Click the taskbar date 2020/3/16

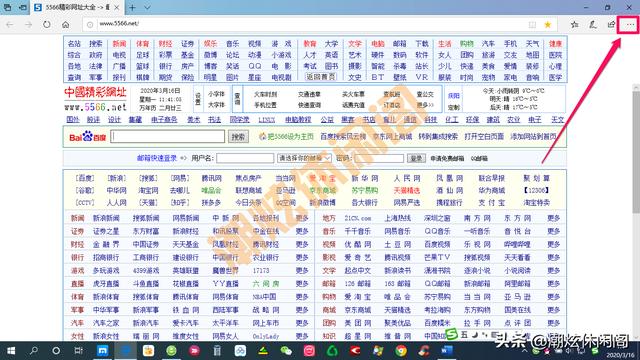coord(620,356)
